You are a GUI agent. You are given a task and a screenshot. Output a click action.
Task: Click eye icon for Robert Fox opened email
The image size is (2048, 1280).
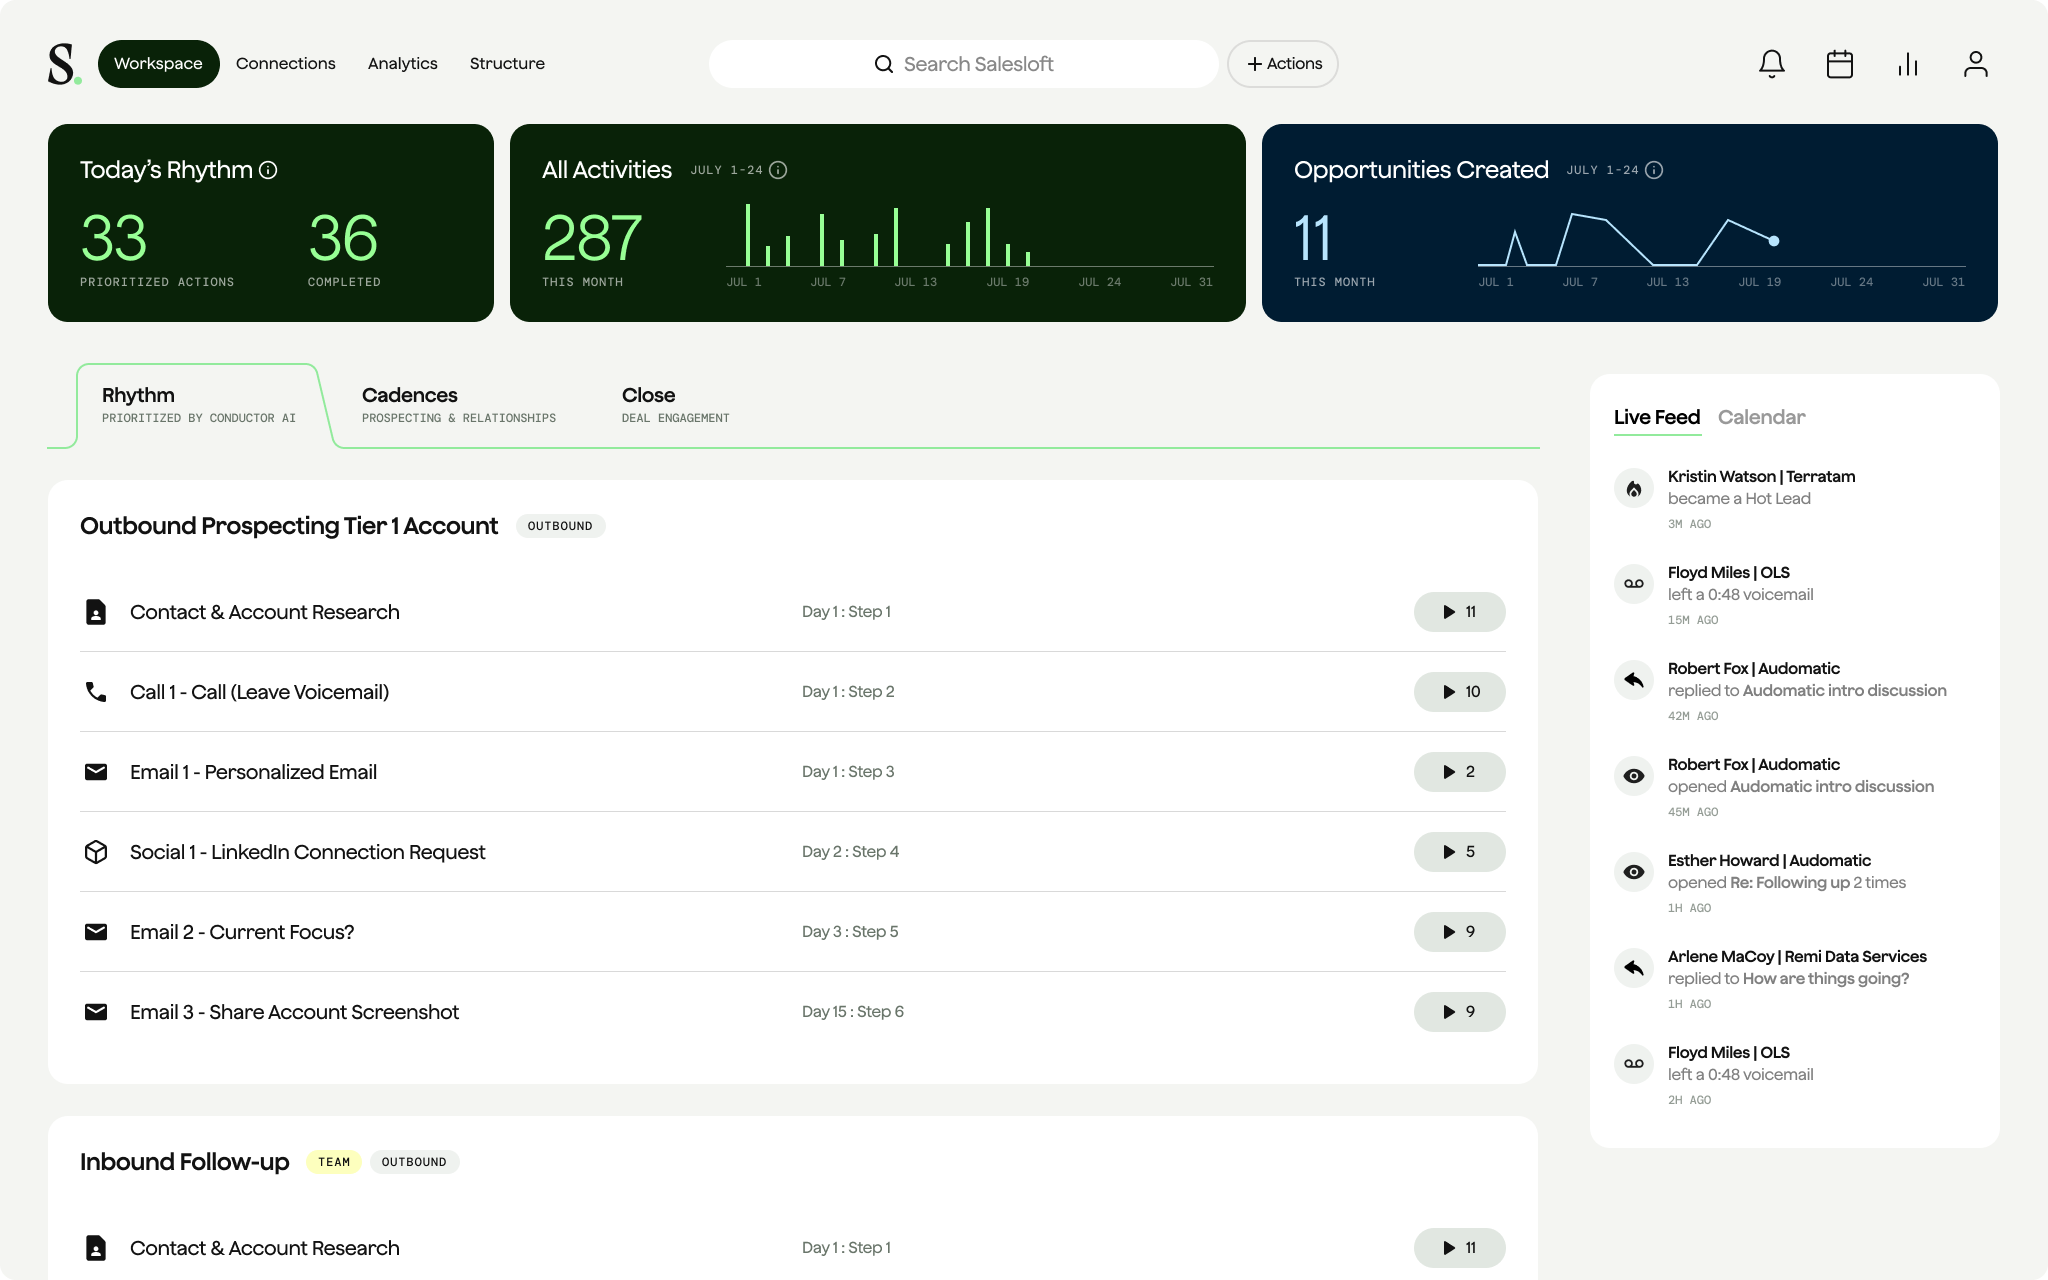tap(1634, 776)
